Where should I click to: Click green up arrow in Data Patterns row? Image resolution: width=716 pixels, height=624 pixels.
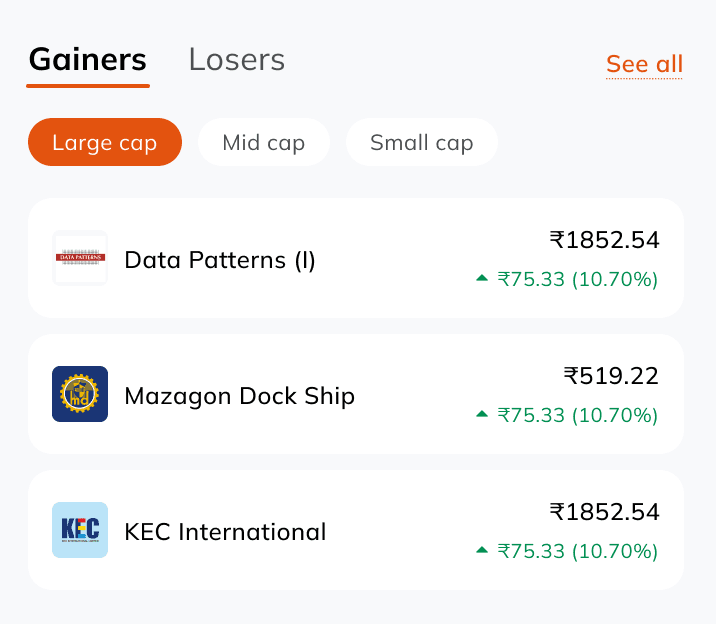click(x=482, y=279)
